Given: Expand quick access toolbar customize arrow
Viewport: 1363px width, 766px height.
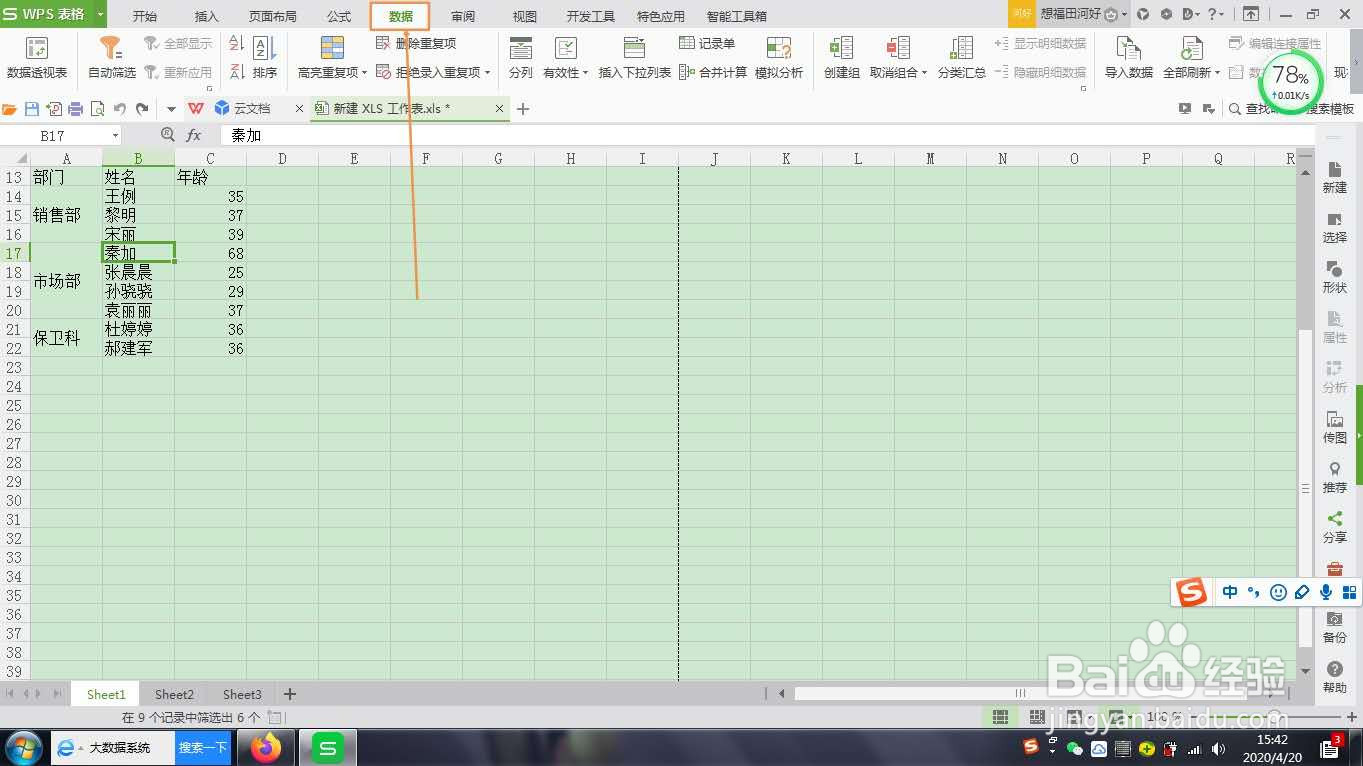Looking at the screenshot, I should point(171,109).
